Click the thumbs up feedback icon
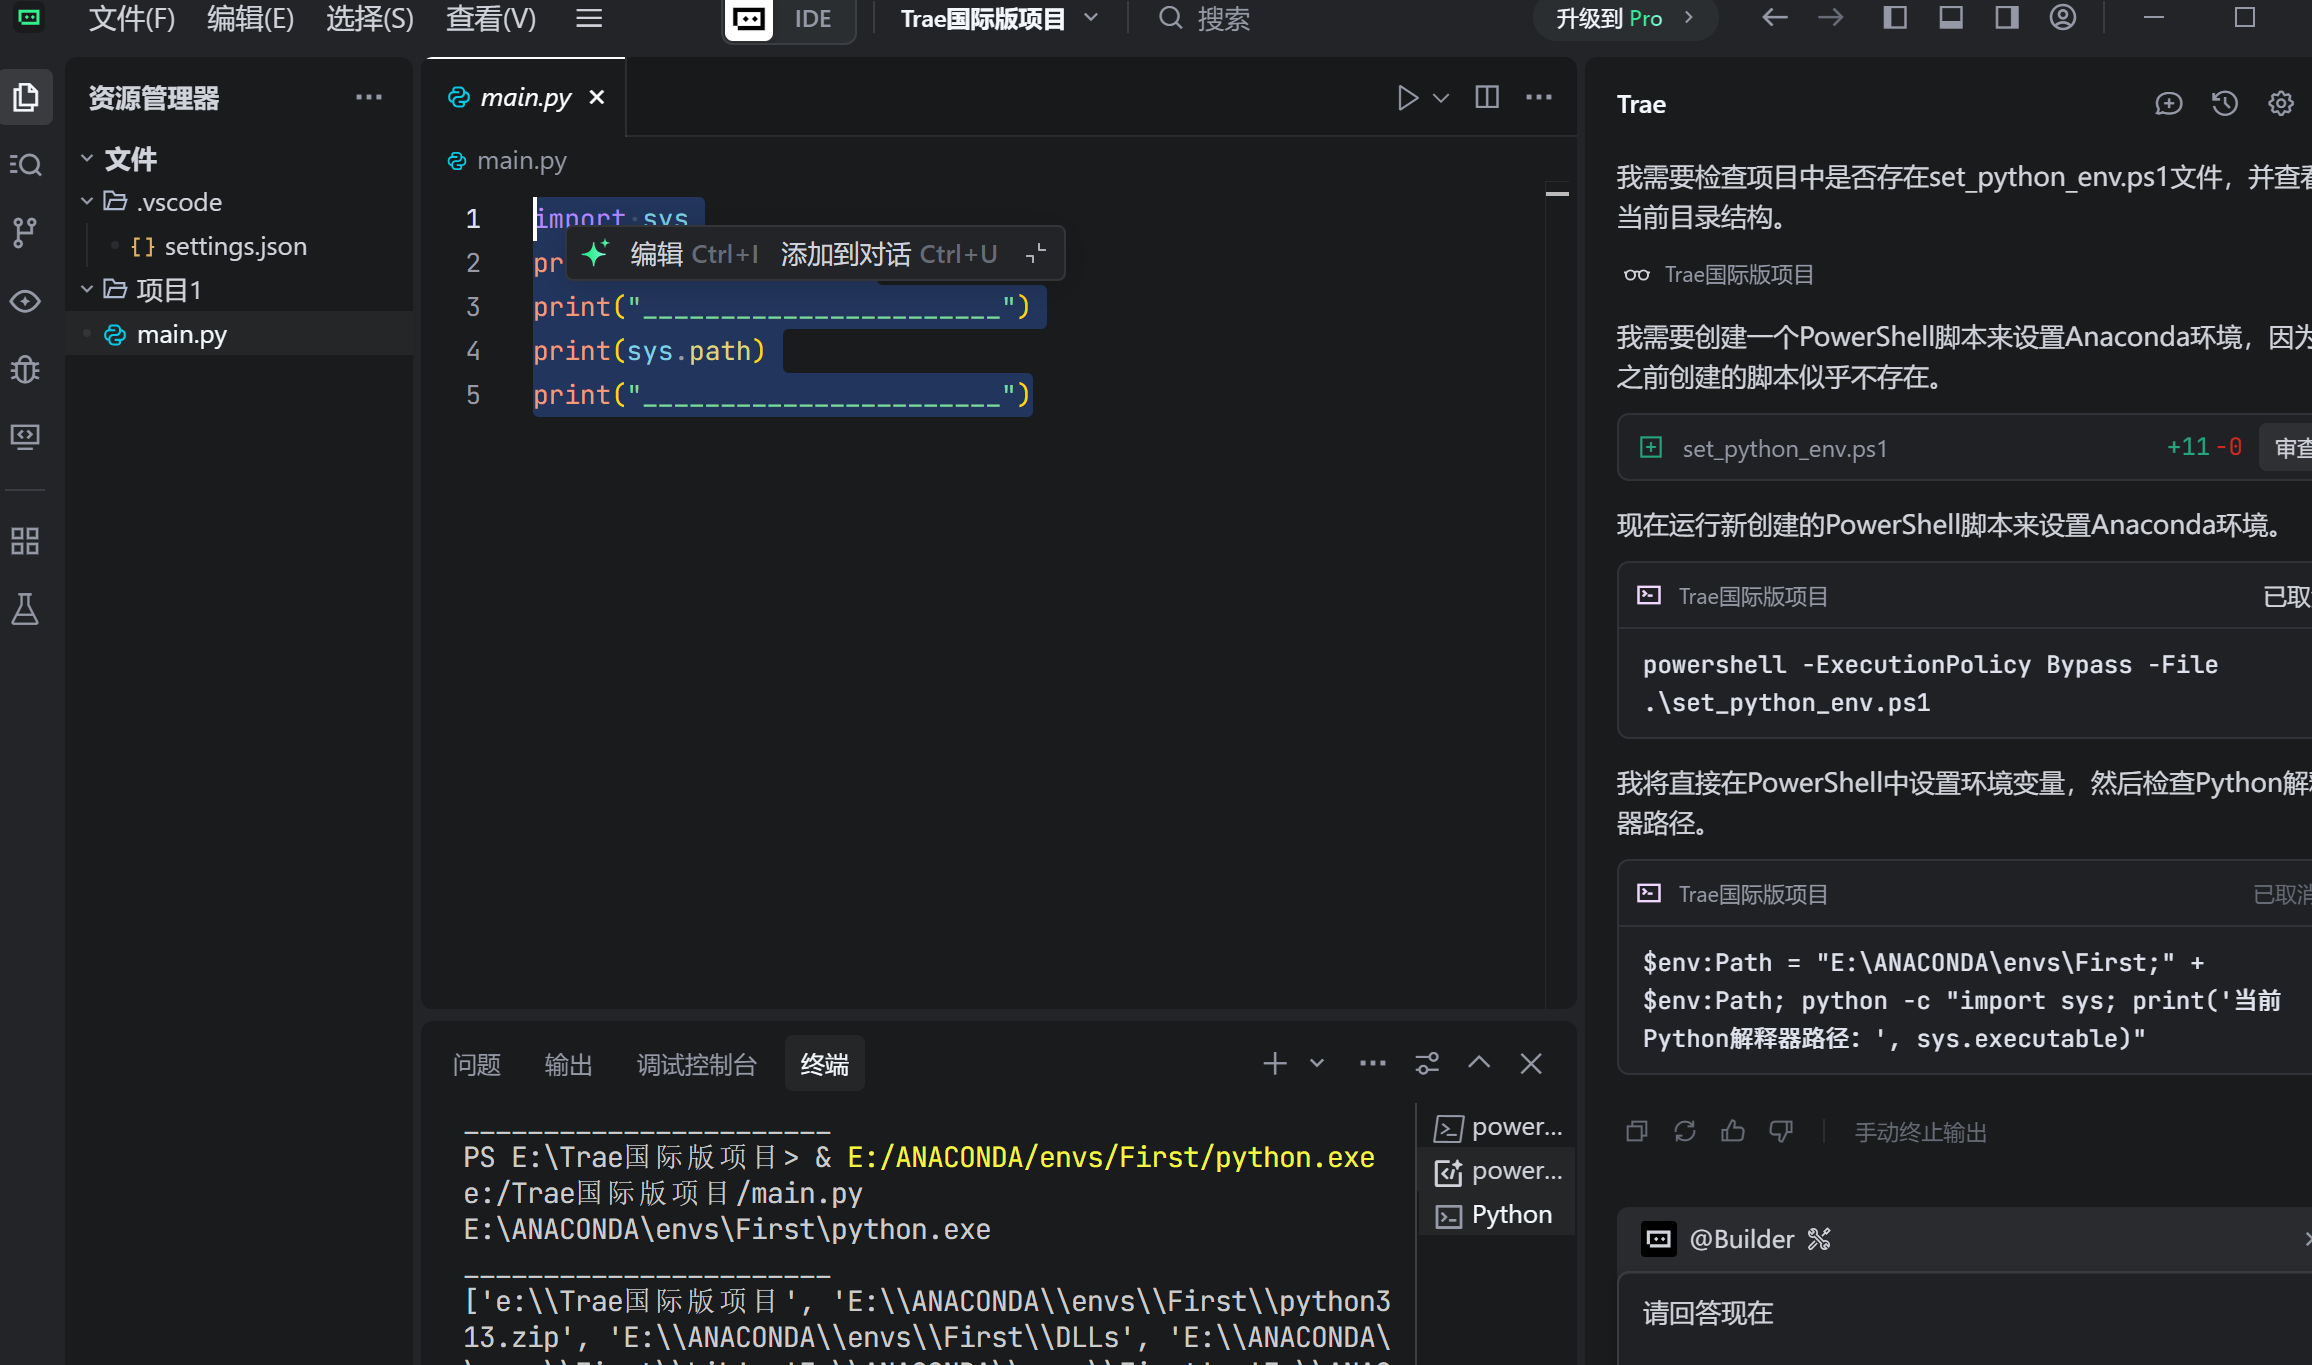This screenshot has height=1365, width=2312. pos(1733,1131)
